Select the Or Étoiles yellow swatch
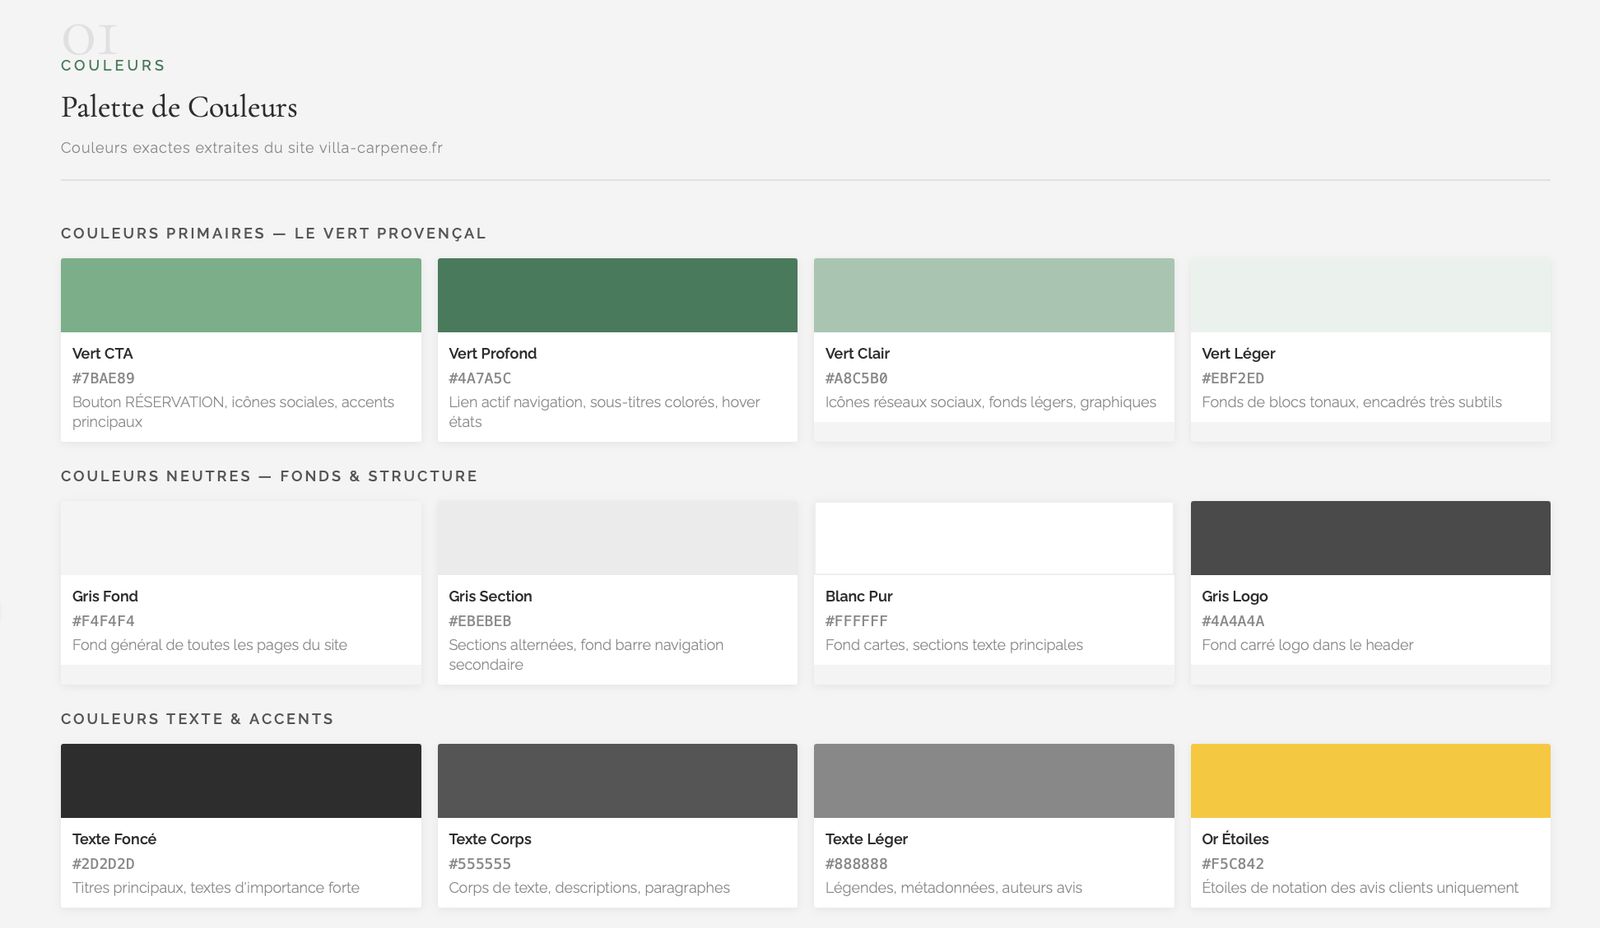The width and height of the screenshot is (1600, 928). tap(1370, 781)
